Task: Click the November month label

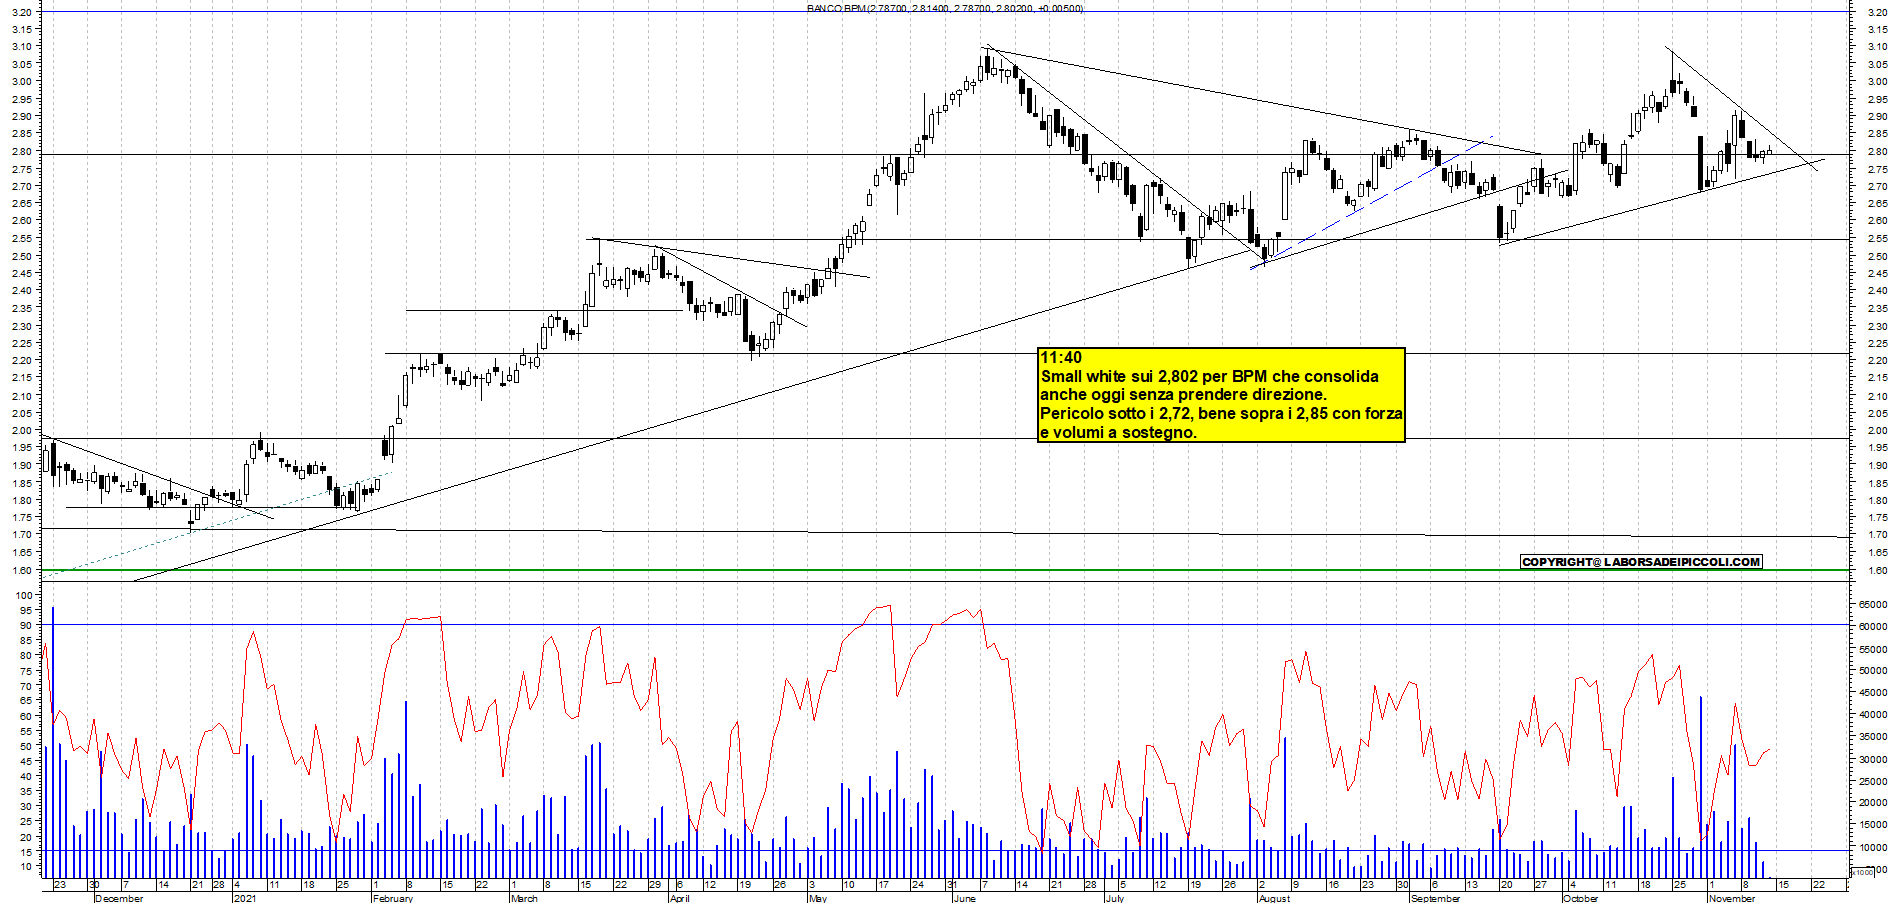Action: pos(1732,898)
